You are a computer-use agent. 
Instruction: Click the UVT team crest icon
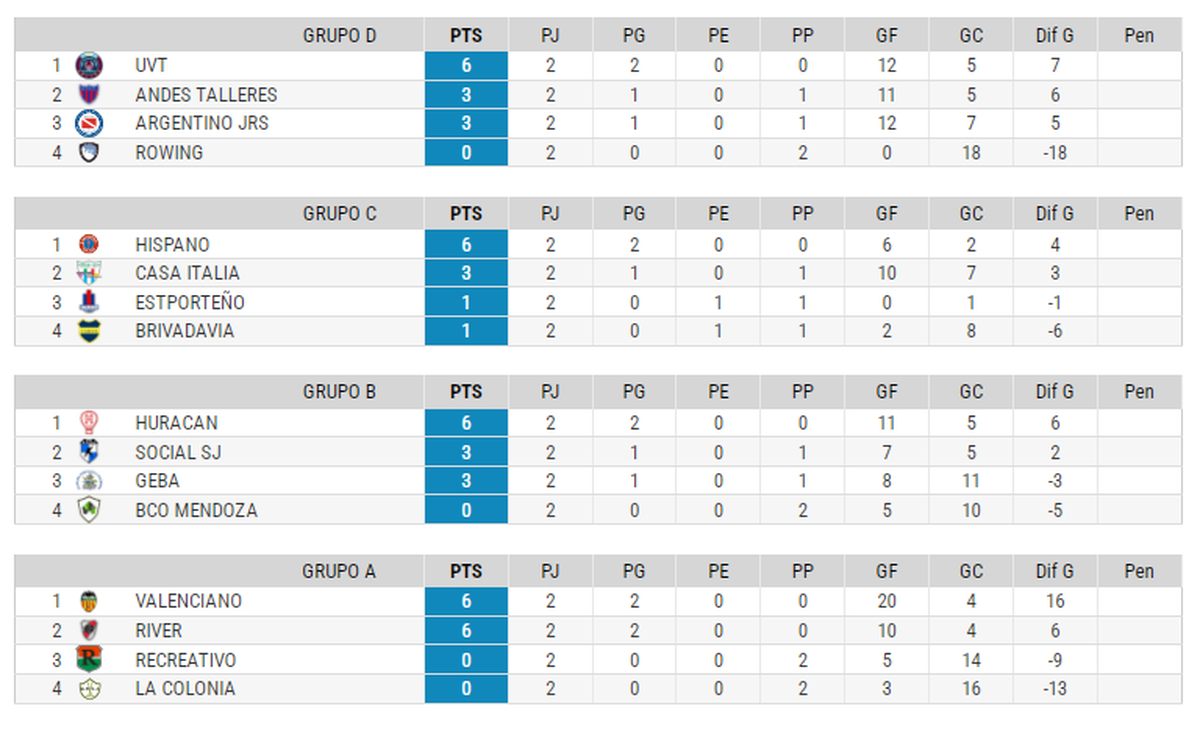(x=89, y=66)
